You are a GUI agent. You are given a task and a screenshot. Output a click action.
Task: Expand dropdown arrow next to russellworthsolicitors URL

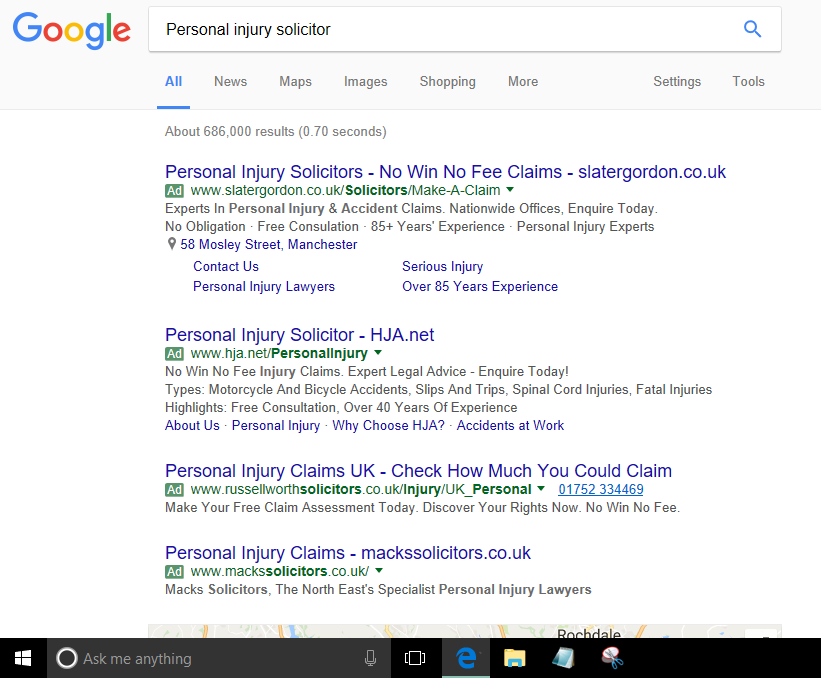point(541,488)
